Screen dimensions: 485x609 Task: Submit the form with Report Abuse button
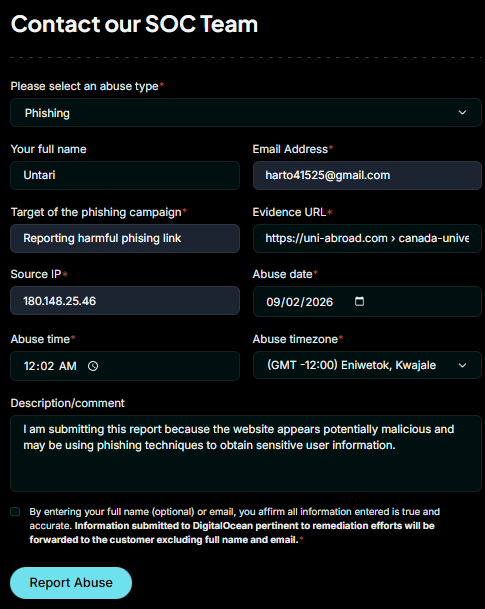click(x=71, y=583)
